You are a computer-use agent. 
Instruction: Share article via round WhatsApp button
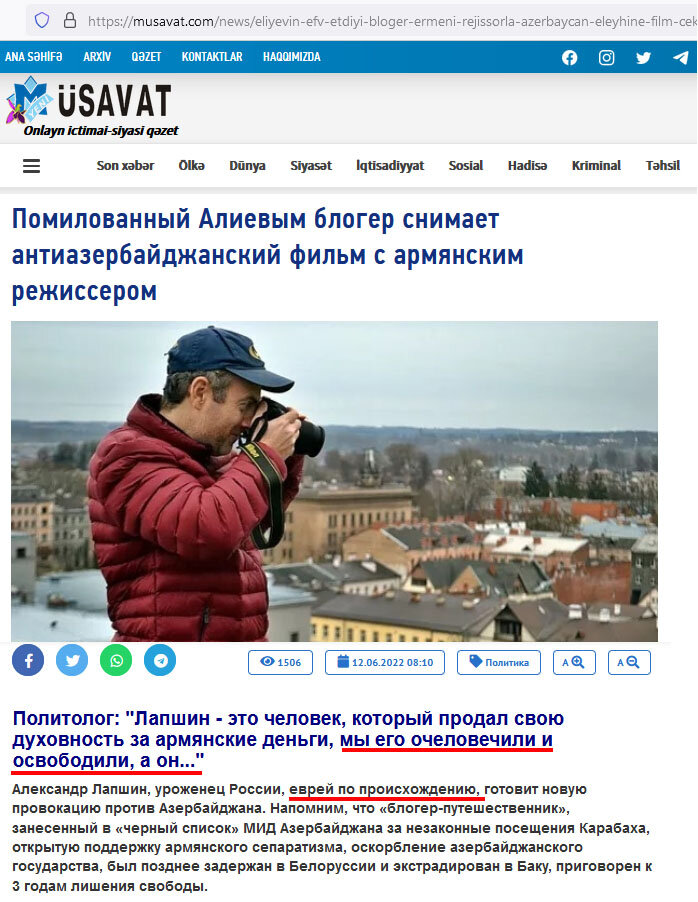coord(116,660)
